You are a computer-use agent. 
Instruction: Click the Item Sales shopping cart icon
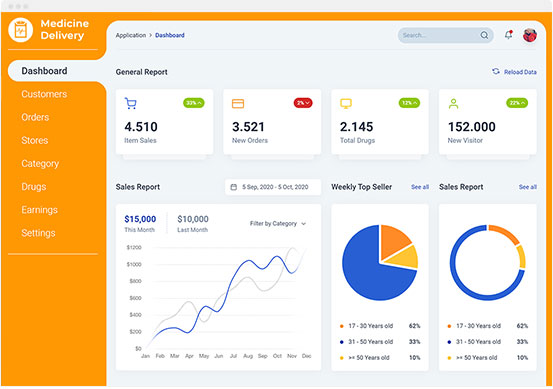pyautogui.click(x=130, y=103)
